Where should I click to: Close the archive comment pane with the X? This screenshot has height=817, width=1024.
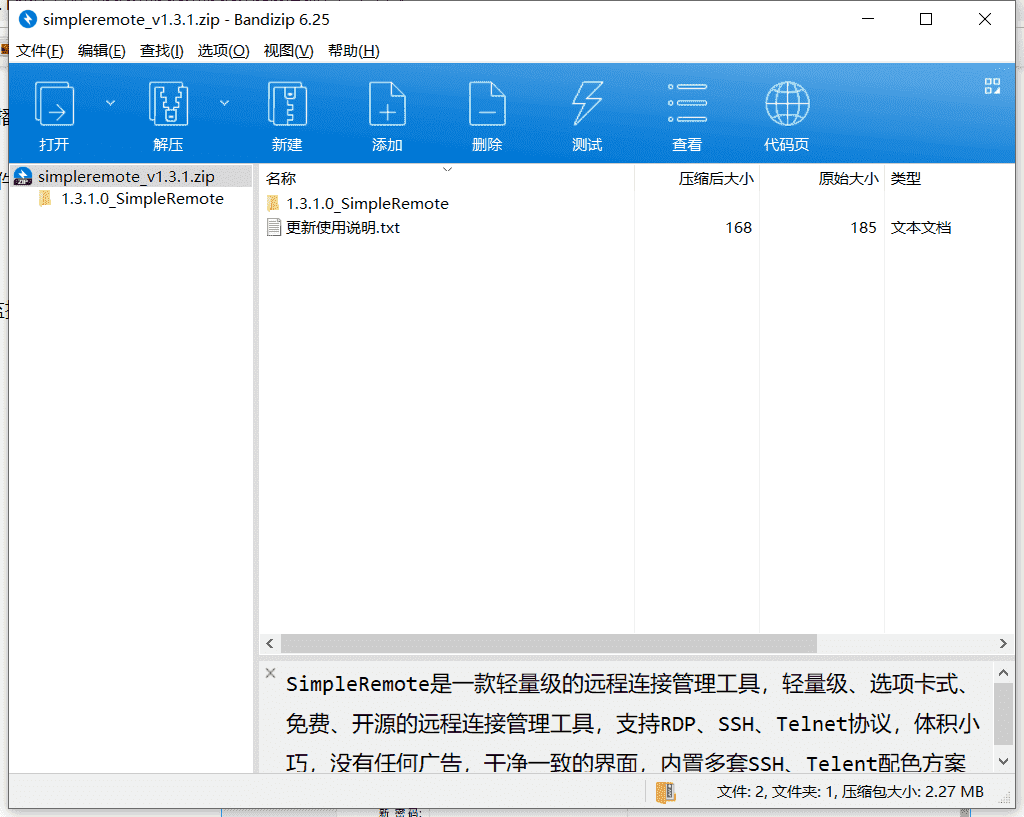(x=270, y=673)
